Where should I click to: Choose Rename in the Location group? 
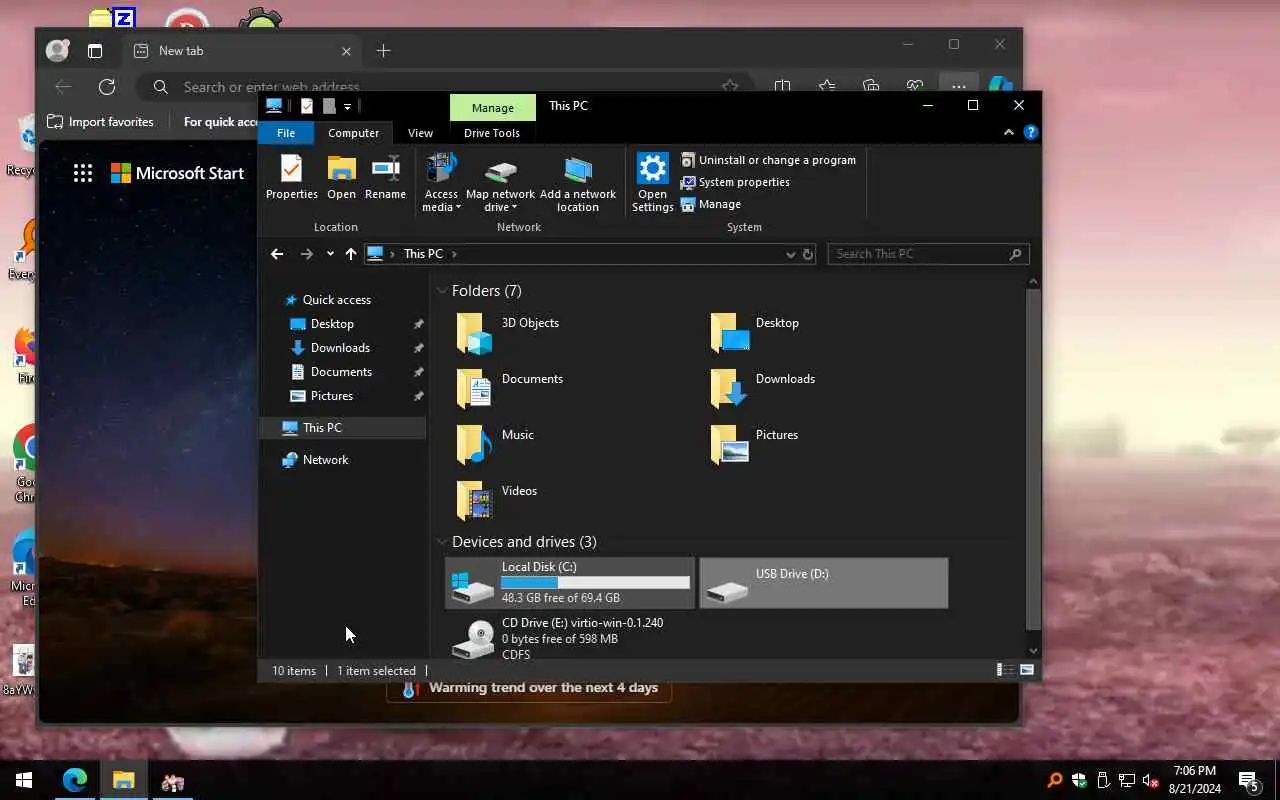pos(385,178)
